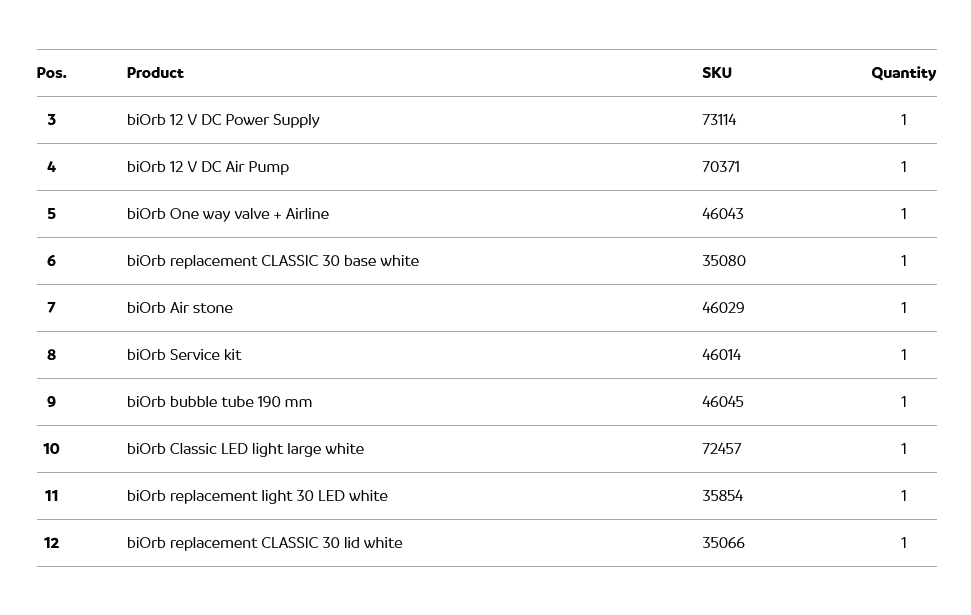Open biOrb 12 V DC Air Pump product

(x=208, y=167)
